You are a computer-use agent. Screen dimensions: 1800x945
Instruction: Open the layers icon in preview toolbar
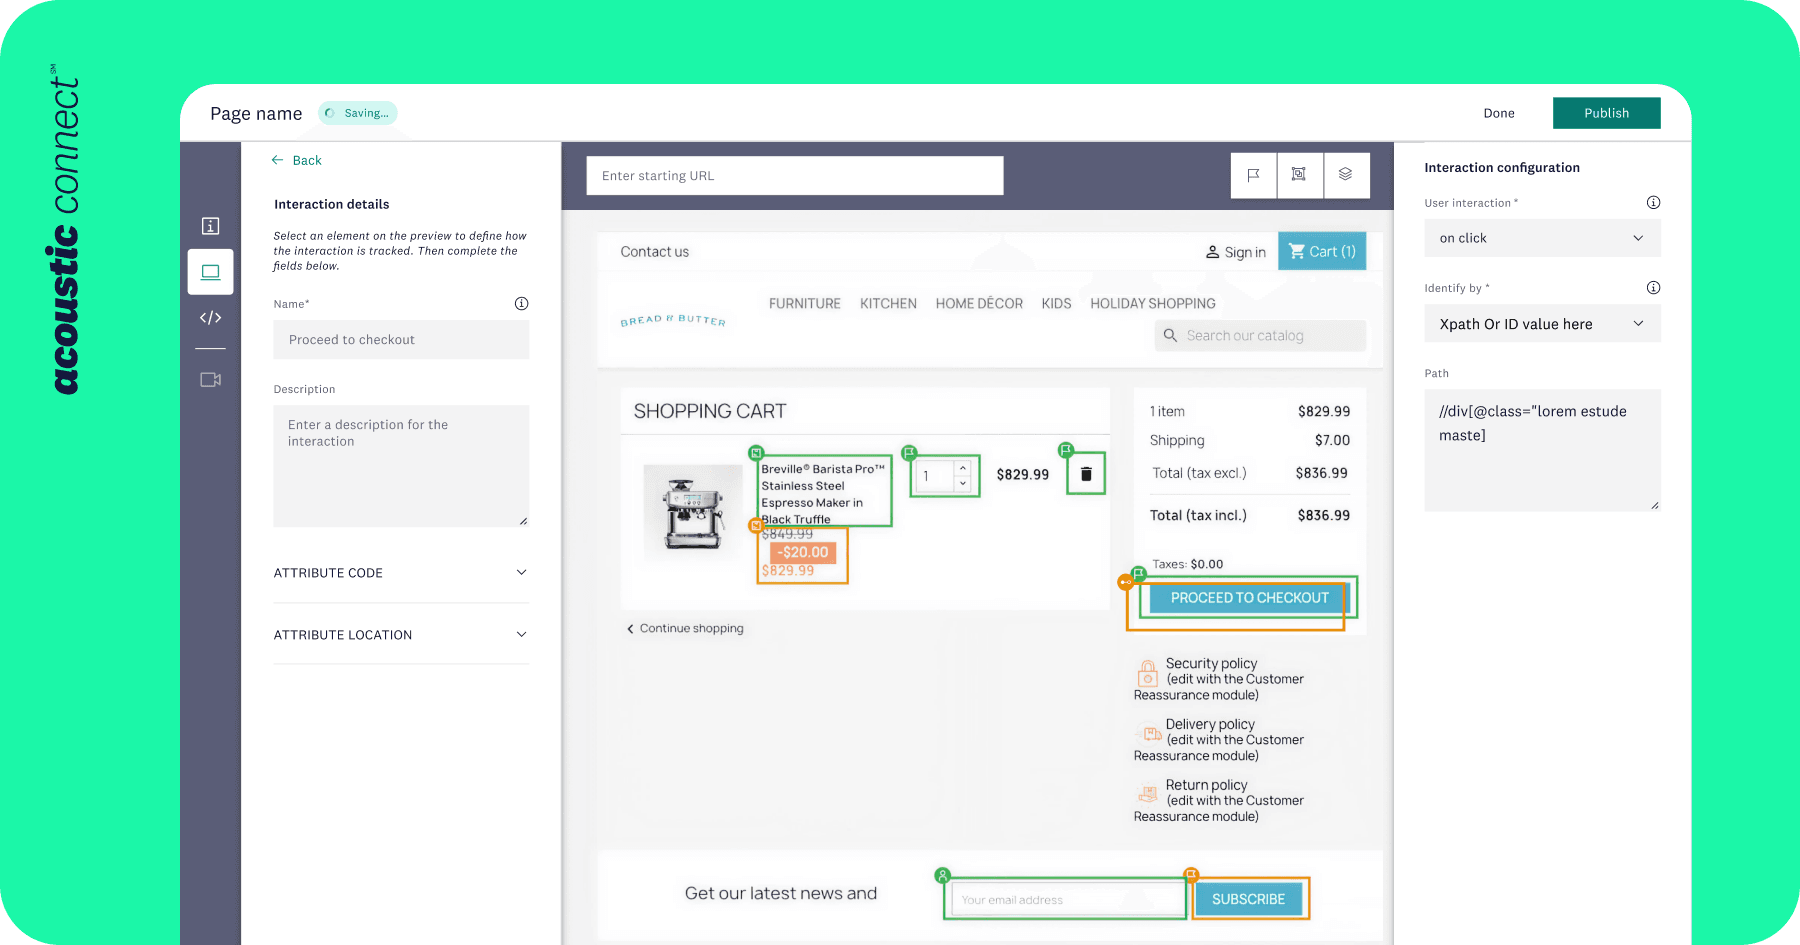coord(1345,175)
